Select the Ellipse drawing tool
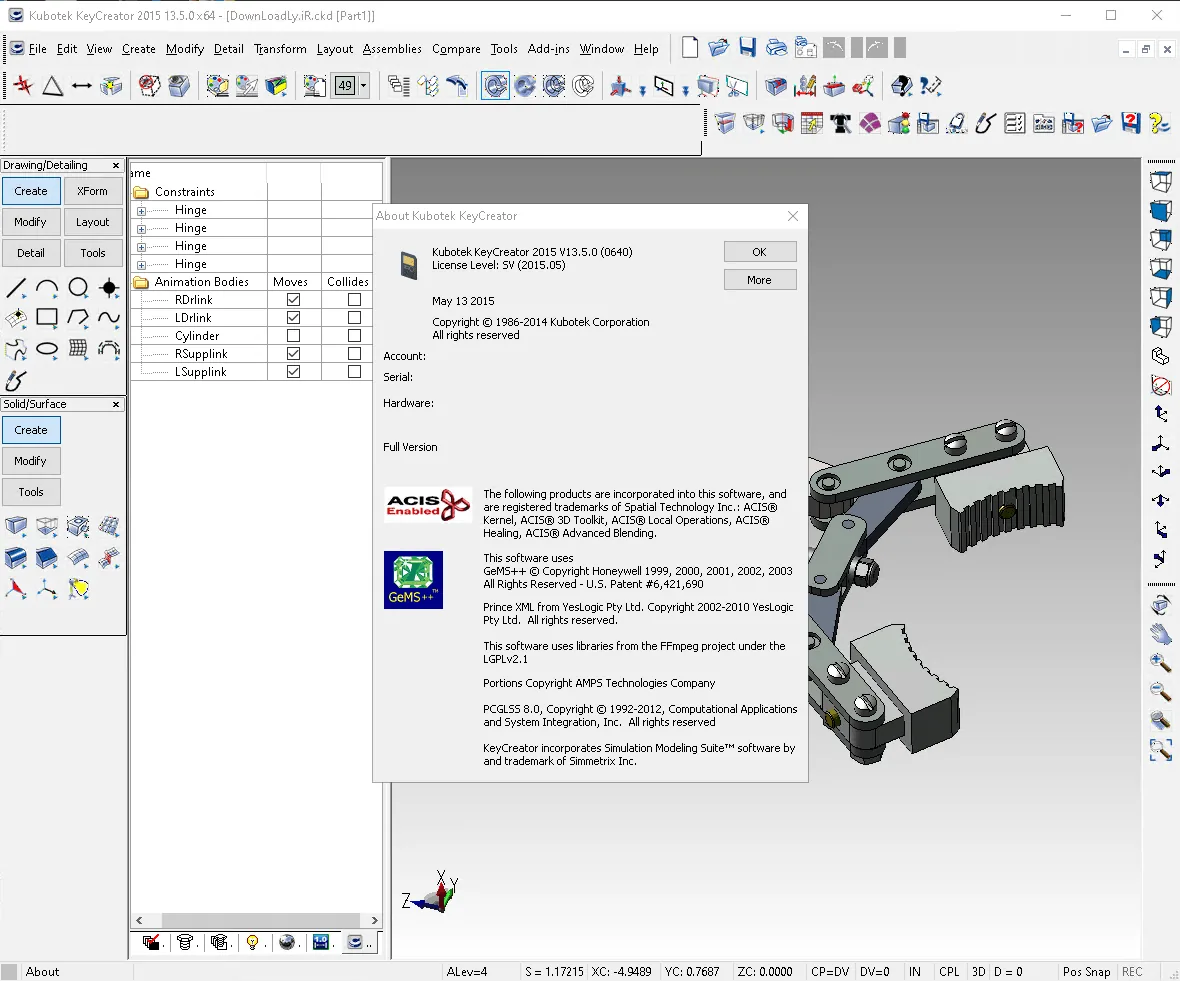The image size is (1180, 981). 47,348
